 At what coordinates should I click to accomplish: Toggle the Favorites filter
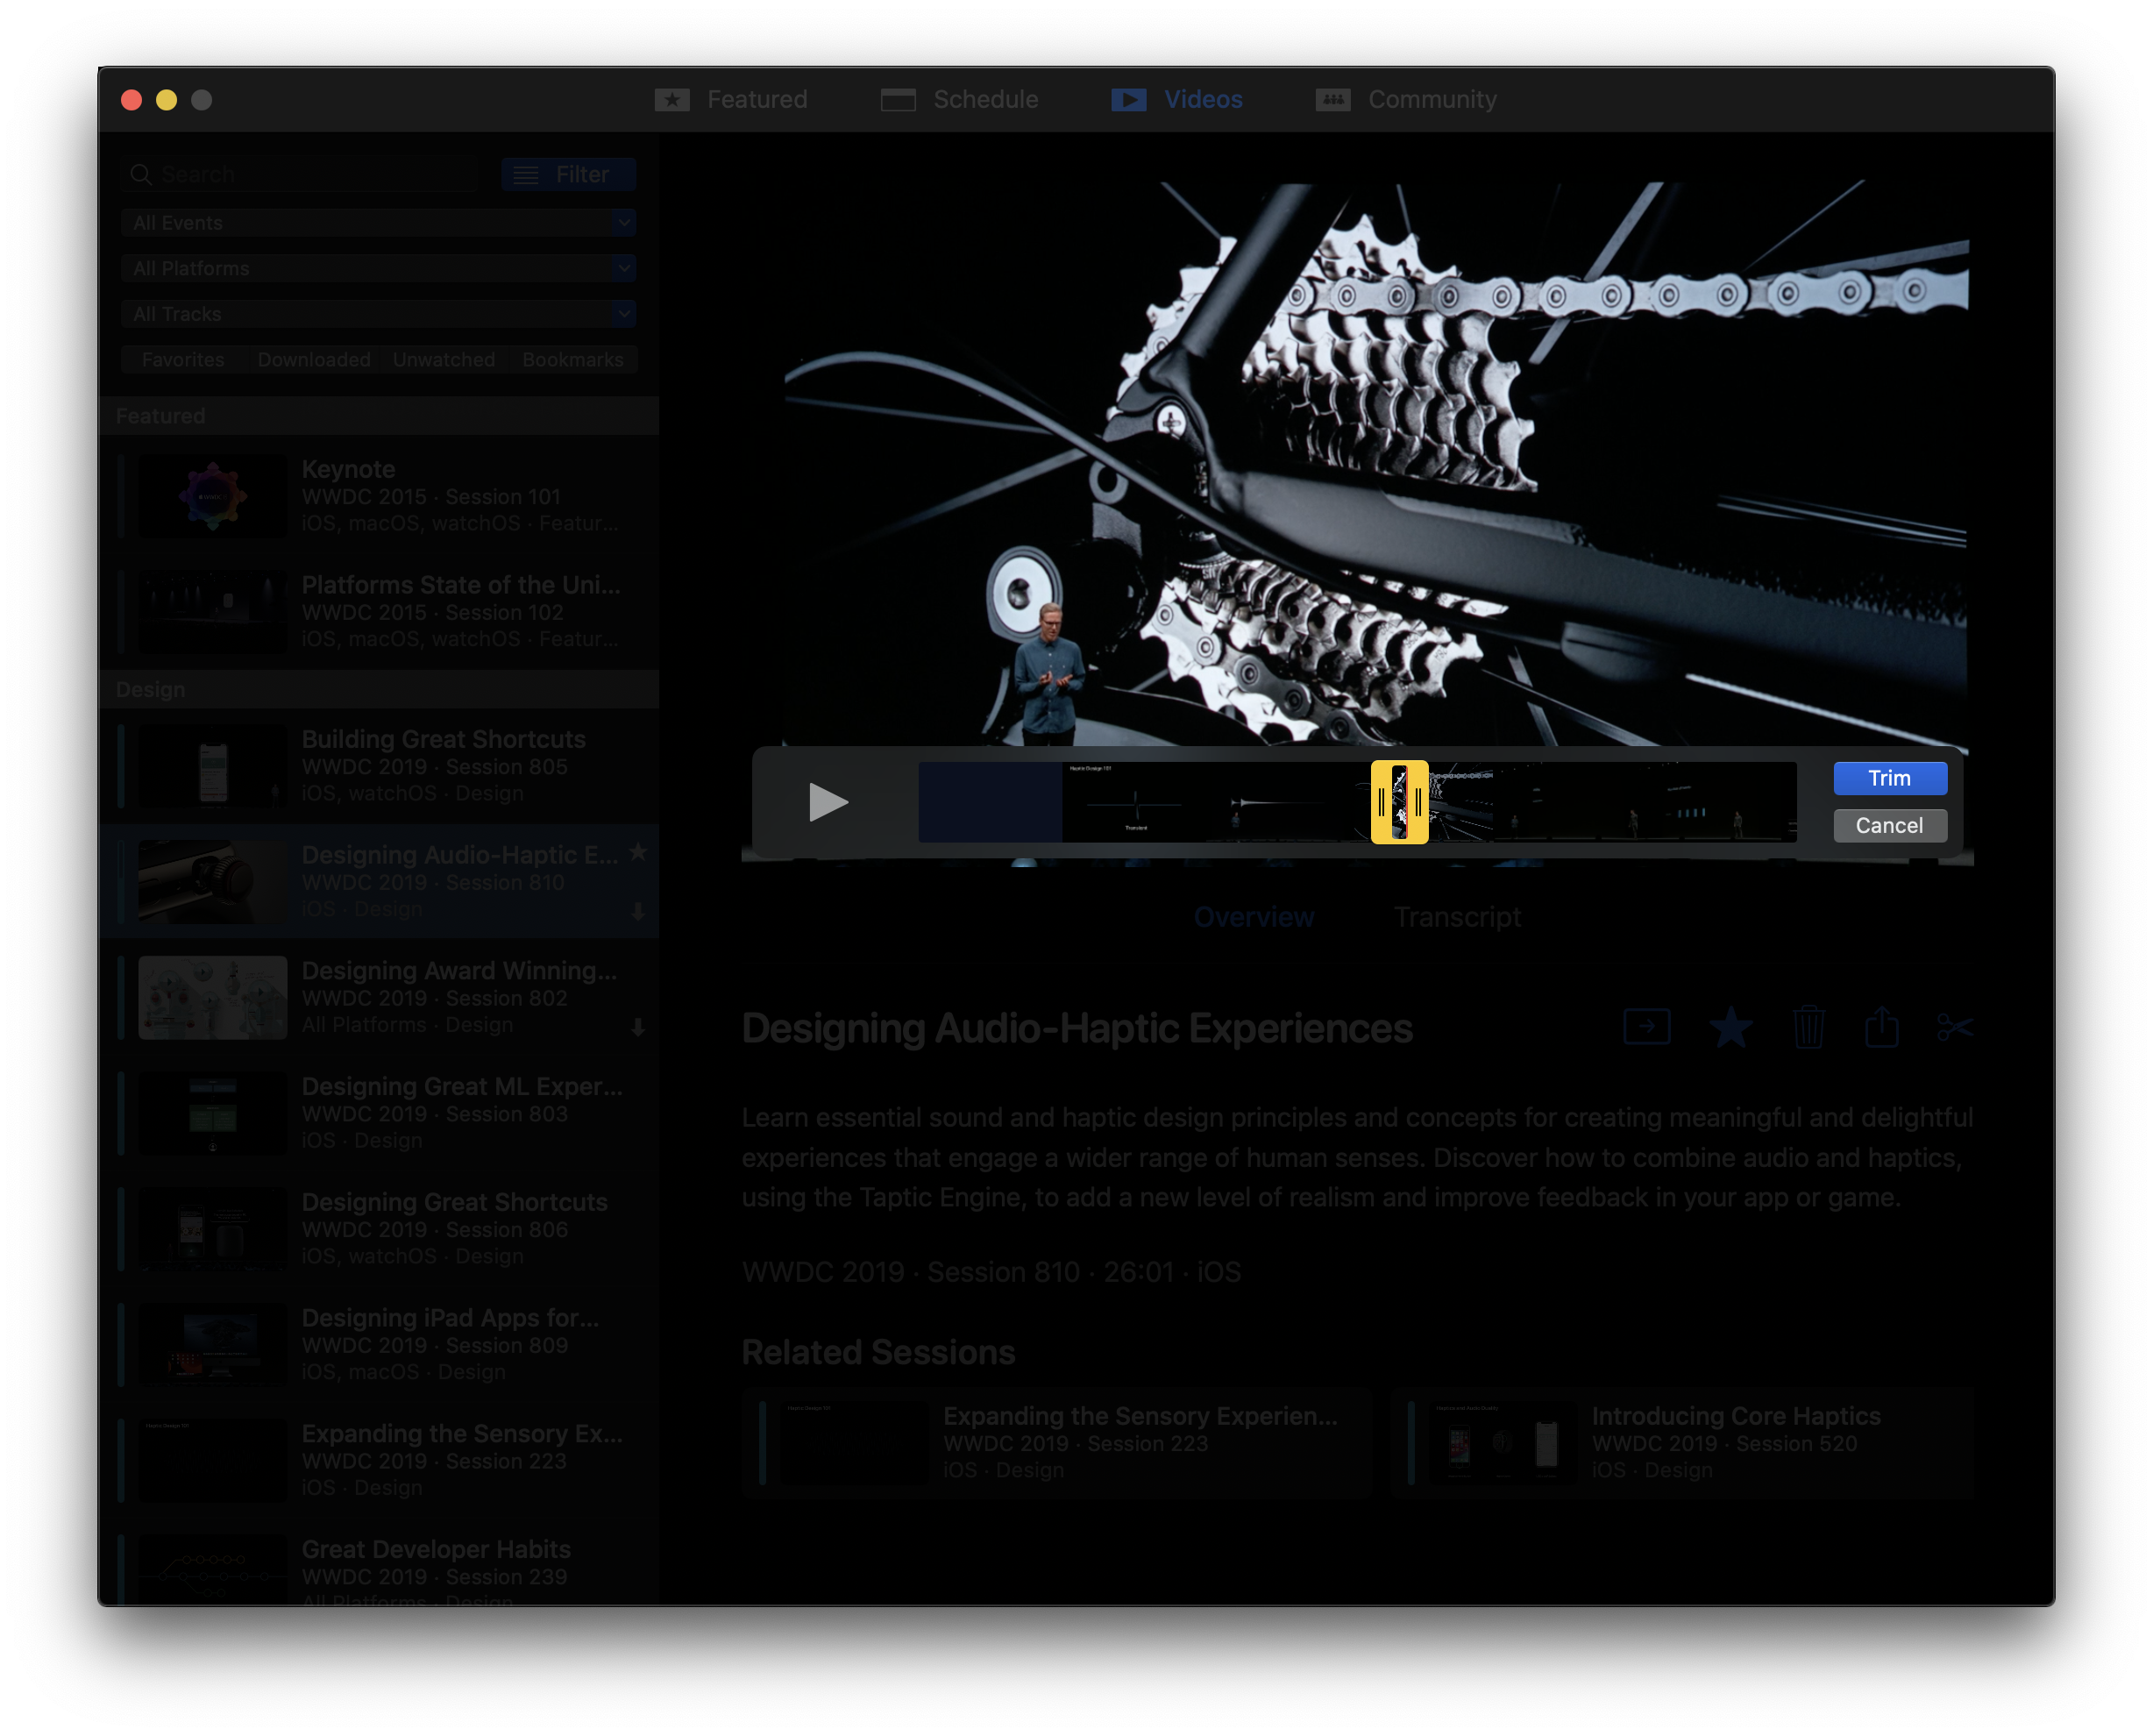coord(183,360)
